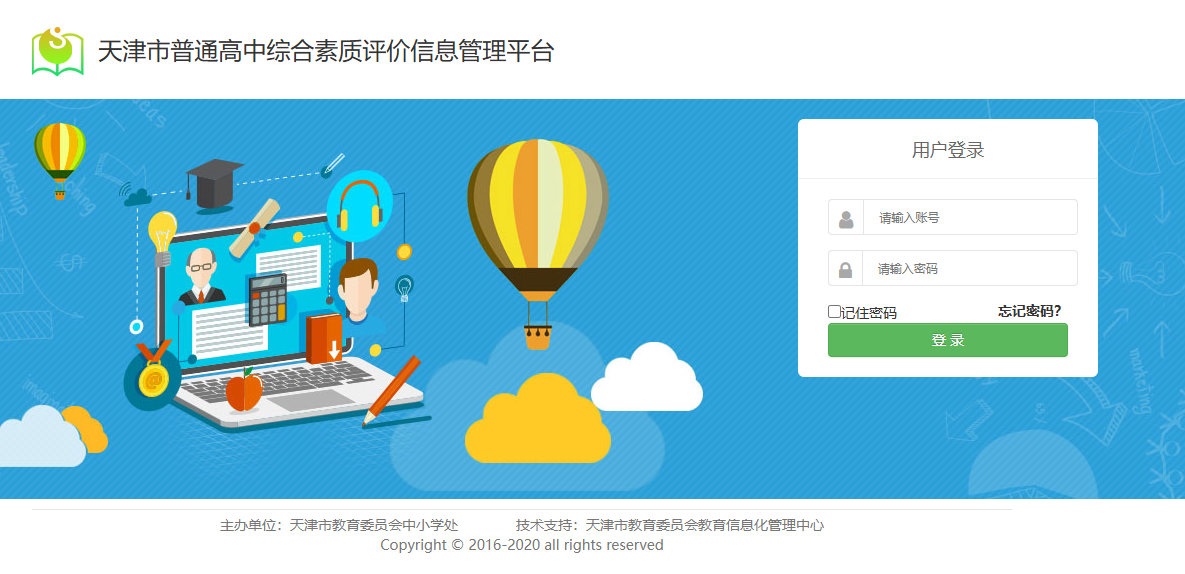Enable the 记住密码 checkbox
Screen dimensions: 1185x574
pyautogui.click(x=834, y=311)
